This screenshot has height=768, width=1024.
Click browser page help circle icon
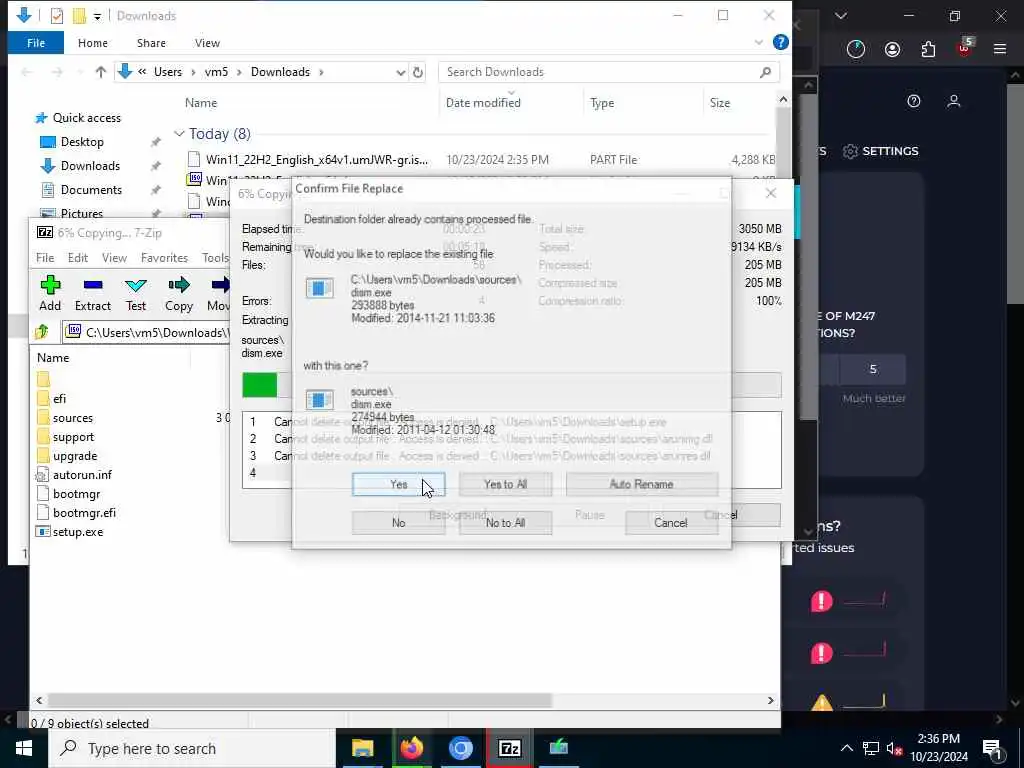tap(914, 101)
